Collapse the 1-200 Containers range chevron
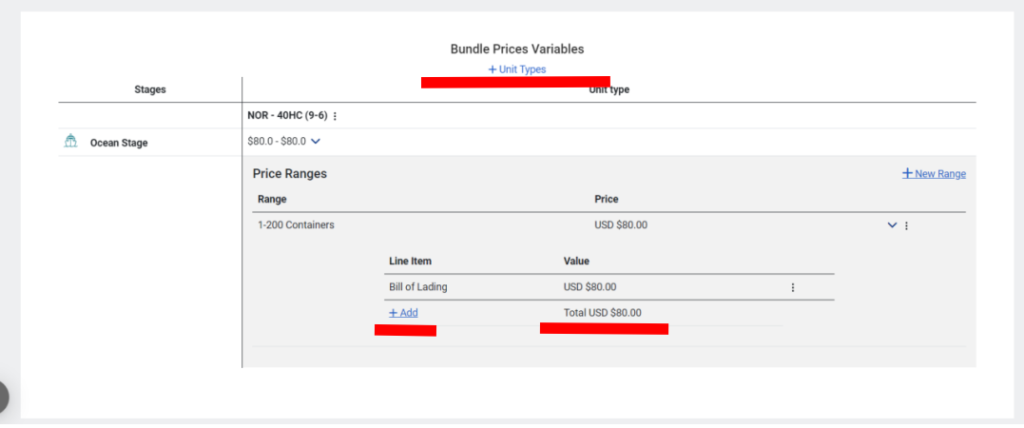1024x428 pixels. pyautogui.click(x=892, y=225)
